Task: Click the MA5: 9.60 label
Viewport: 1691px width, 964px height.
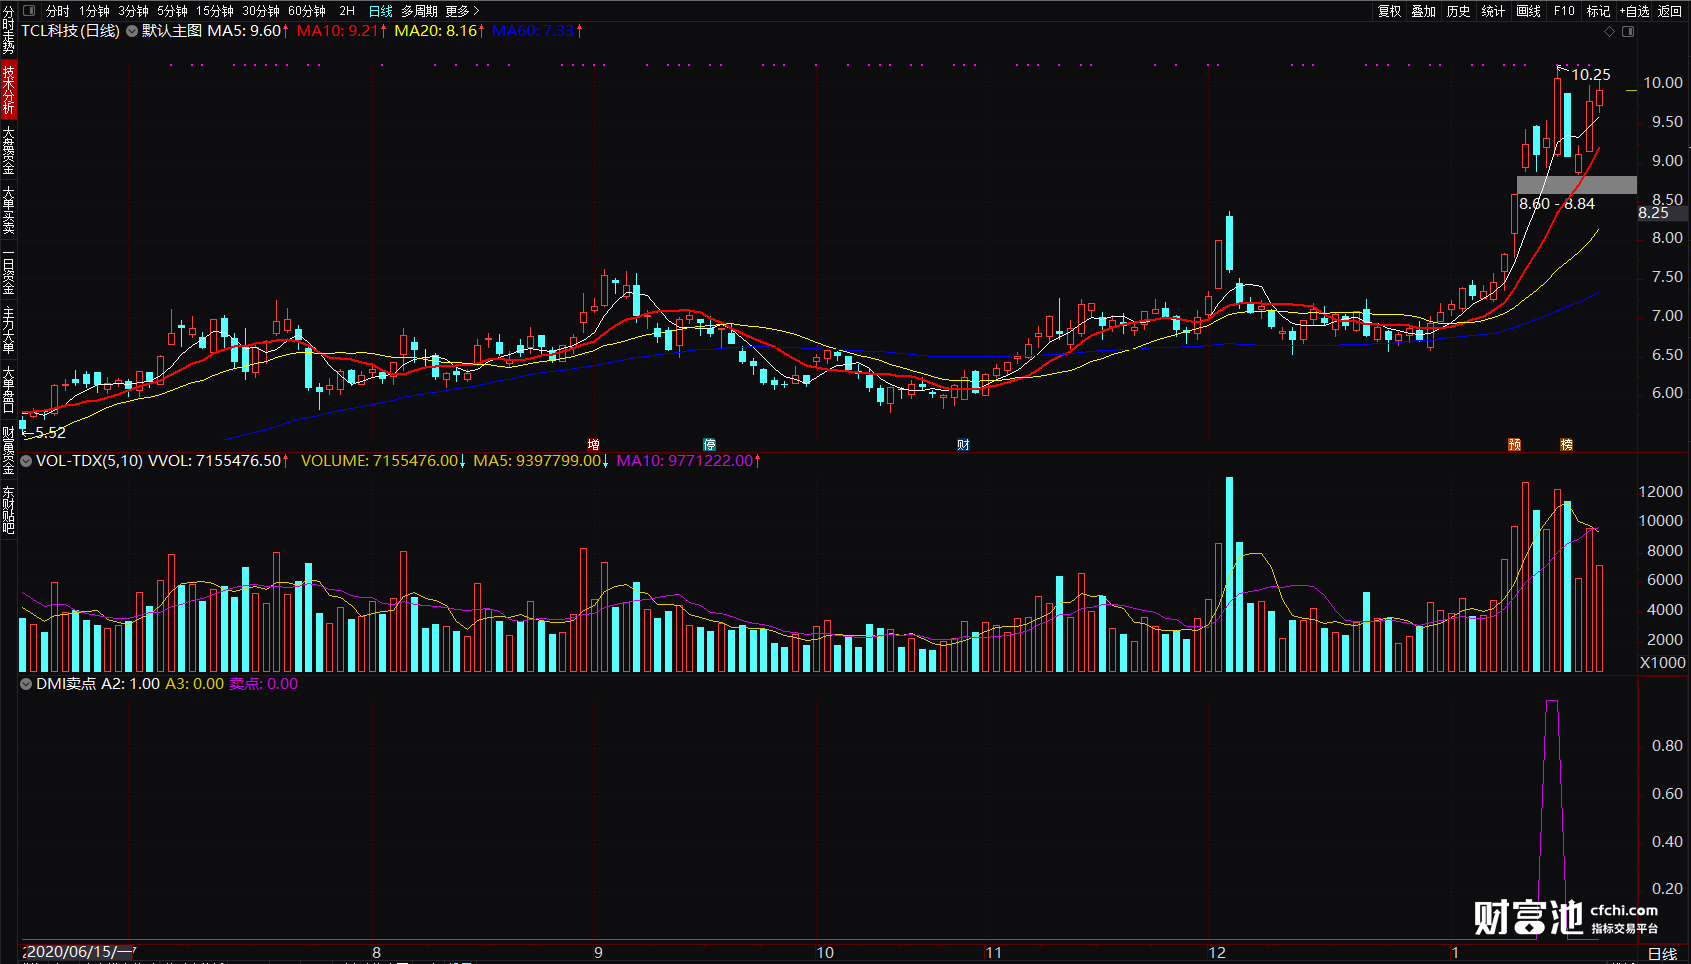Action: [248, 31]
